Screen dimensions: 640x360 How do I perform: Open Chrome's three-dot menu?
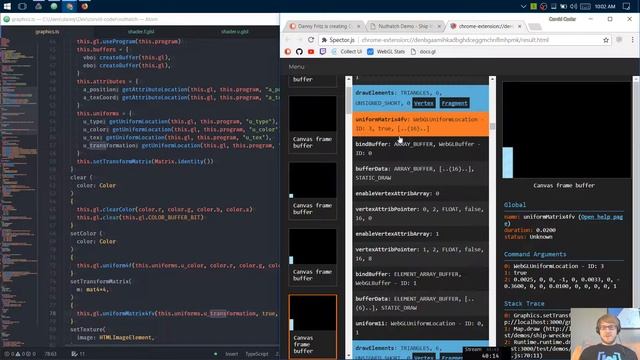tap(632, 40)
